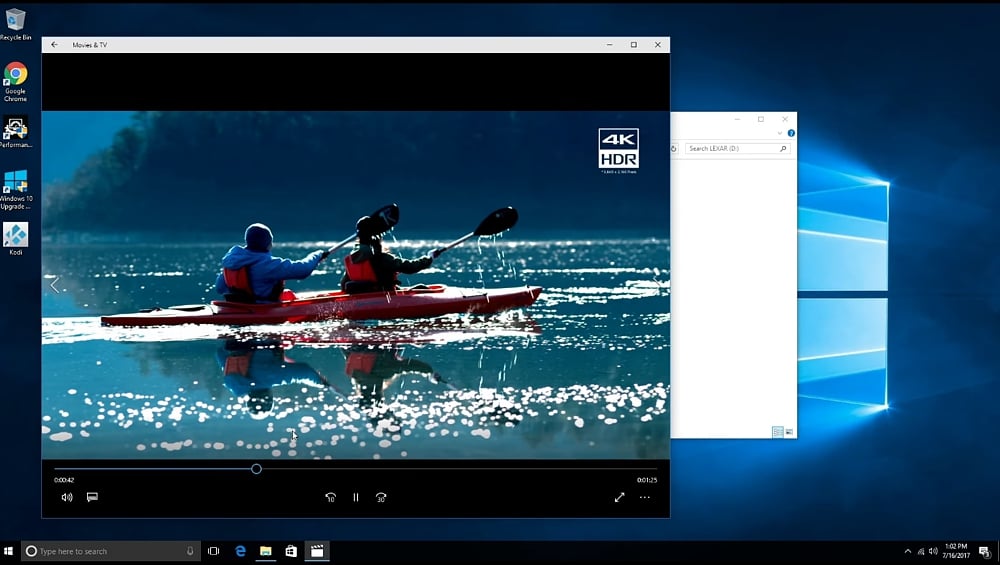Switch to Movies & TV taskbar icon
1000x565 pixels.
pos(317,551)
